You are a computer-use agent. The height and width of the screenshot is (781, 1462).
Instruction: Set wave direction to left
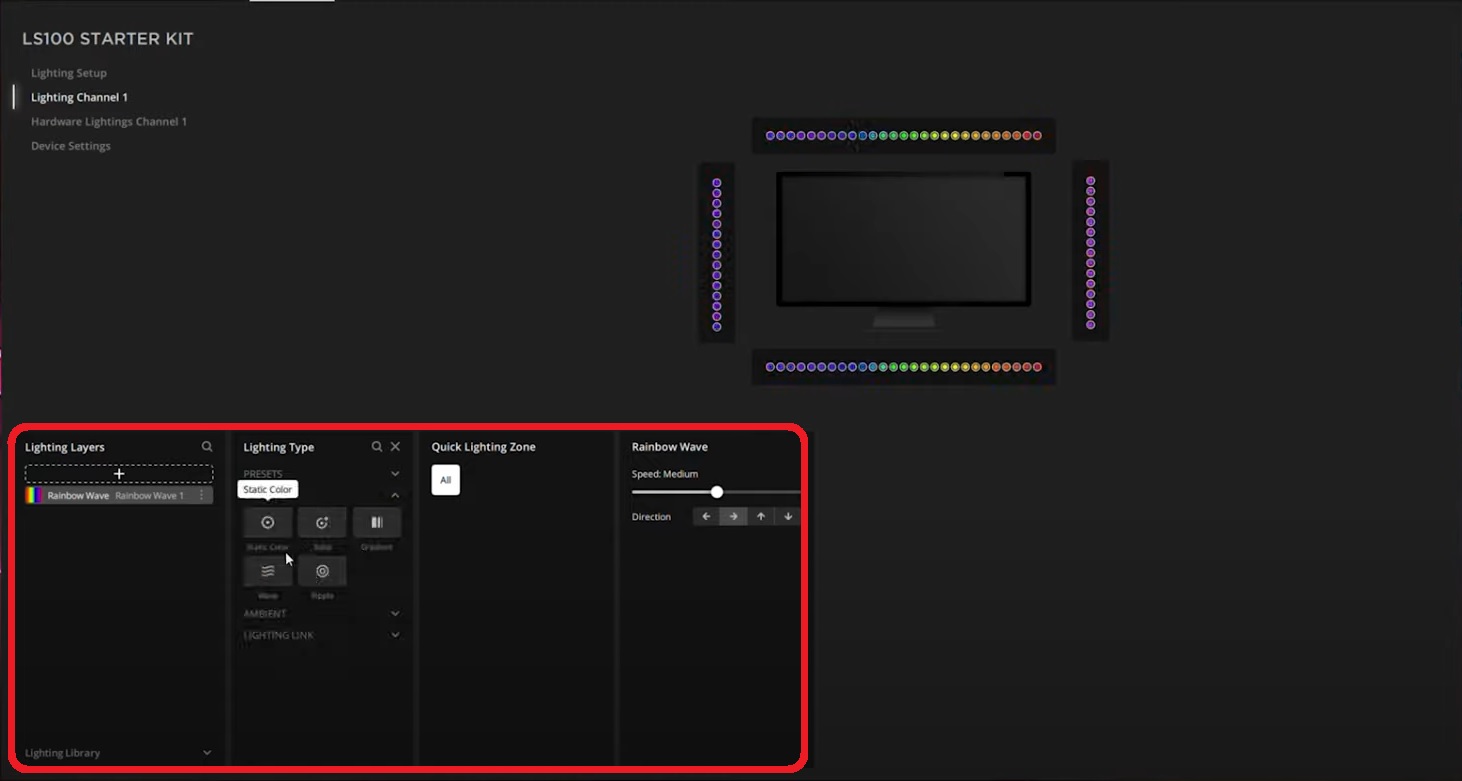coord(706,516)
